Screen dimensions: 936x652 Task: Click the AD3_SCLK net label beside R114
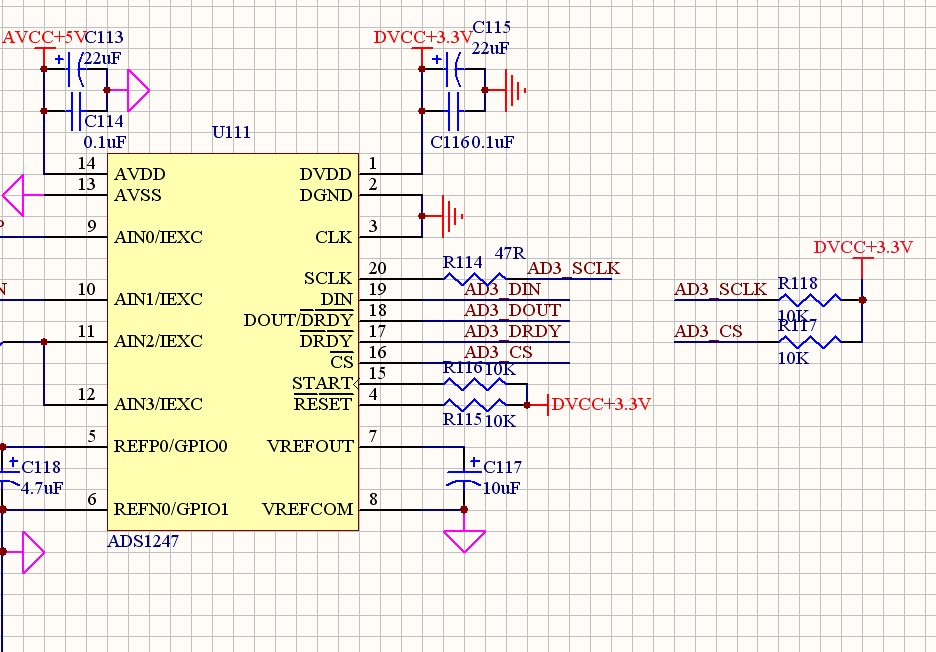tap(574, 269)
